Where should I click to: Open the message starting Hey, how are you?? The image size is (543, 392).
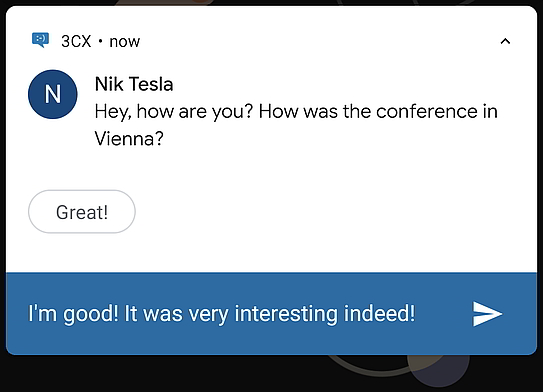(296, 125)
